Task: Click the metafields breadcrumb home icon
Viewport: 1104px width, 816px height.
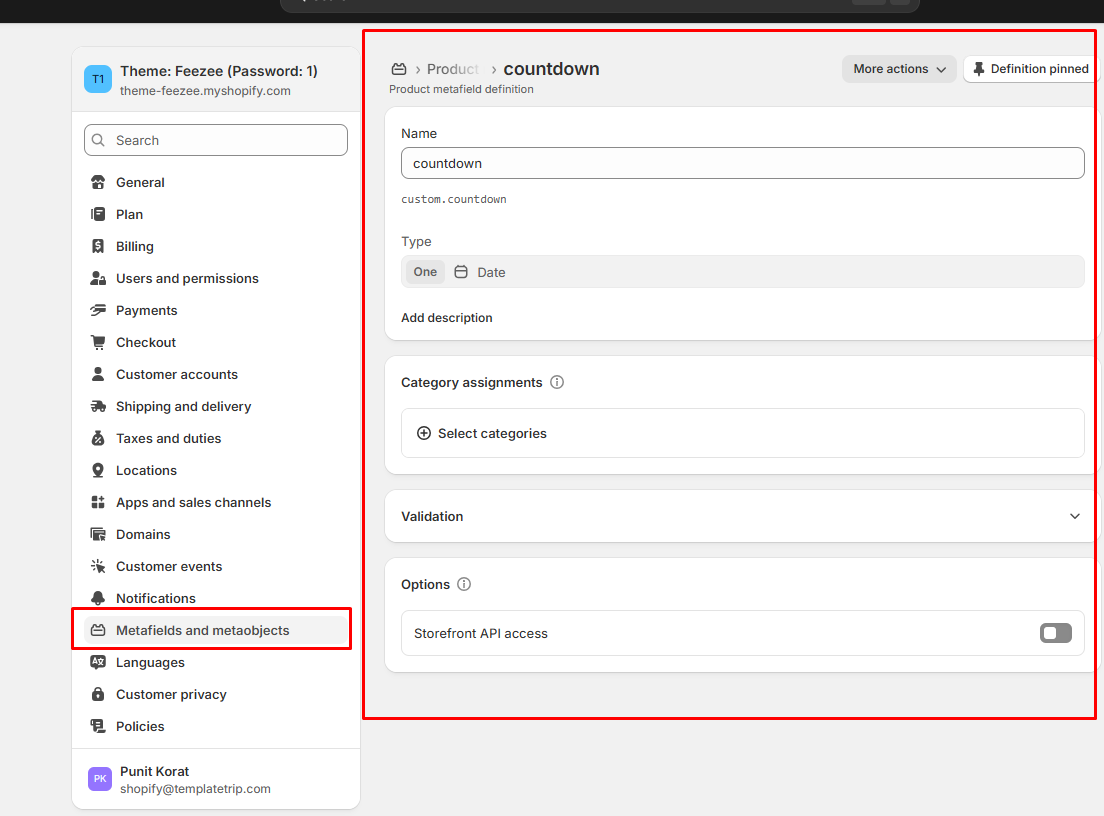Action: [x=399, y=69]
